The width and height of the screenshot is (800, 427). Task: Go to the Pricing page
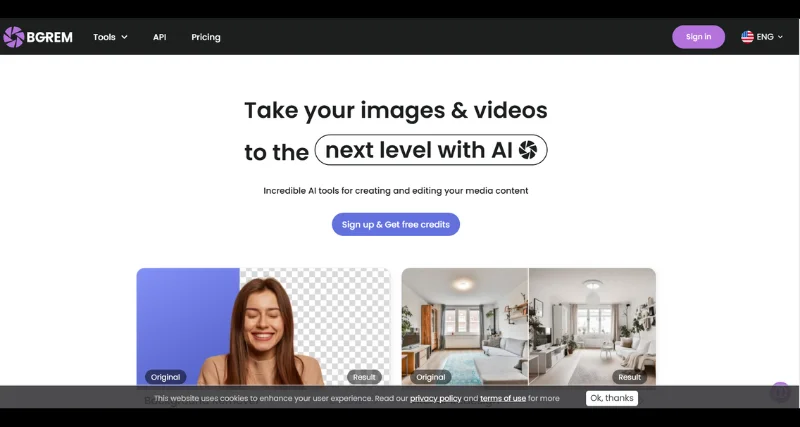point(206,37)
